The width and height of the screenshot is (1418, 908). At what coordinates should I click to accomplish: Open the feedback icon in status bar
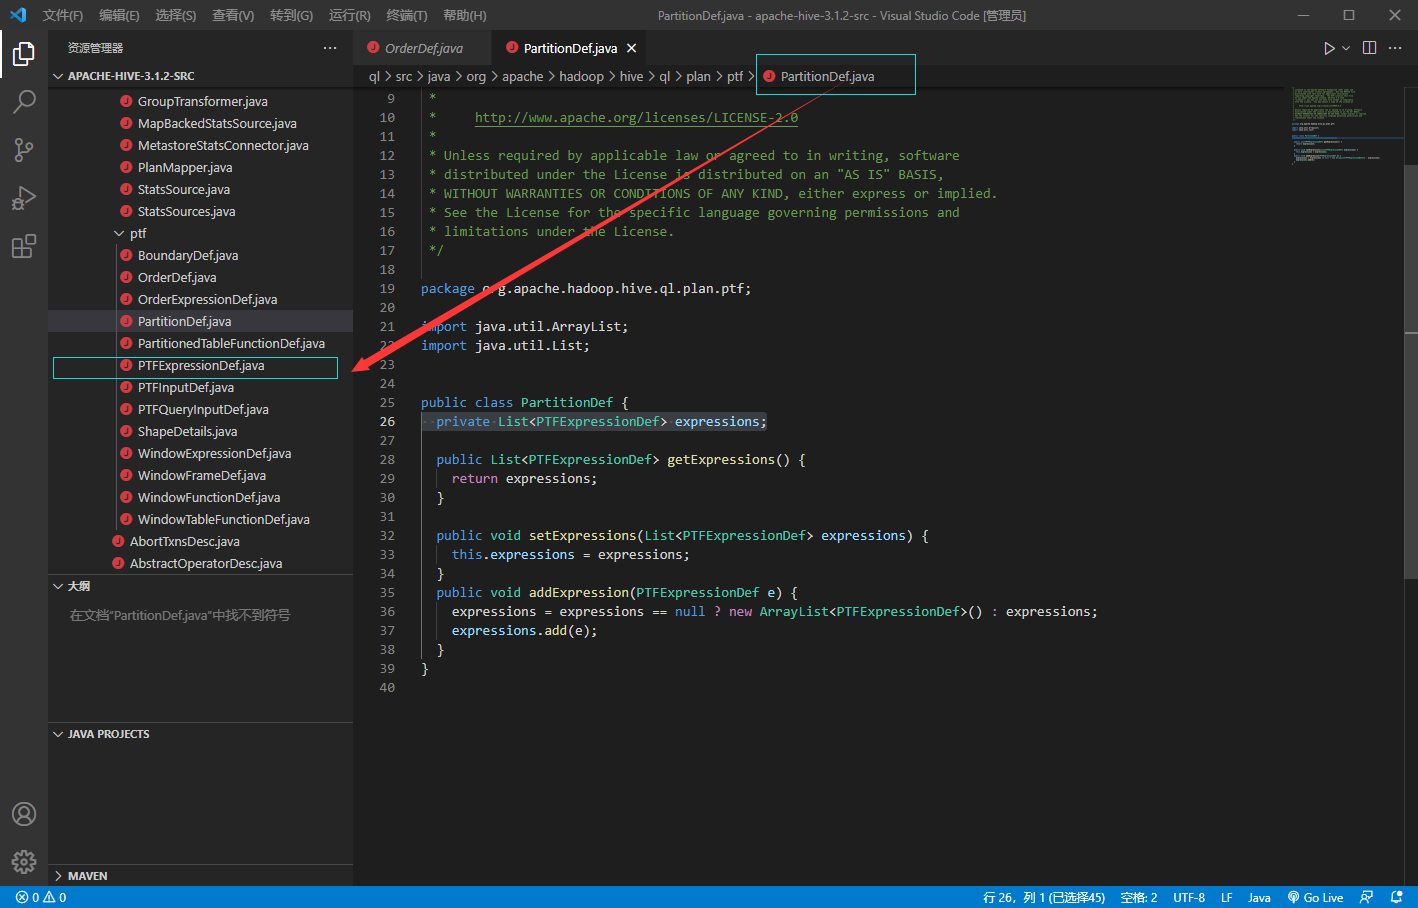[x=1367, y=897]
